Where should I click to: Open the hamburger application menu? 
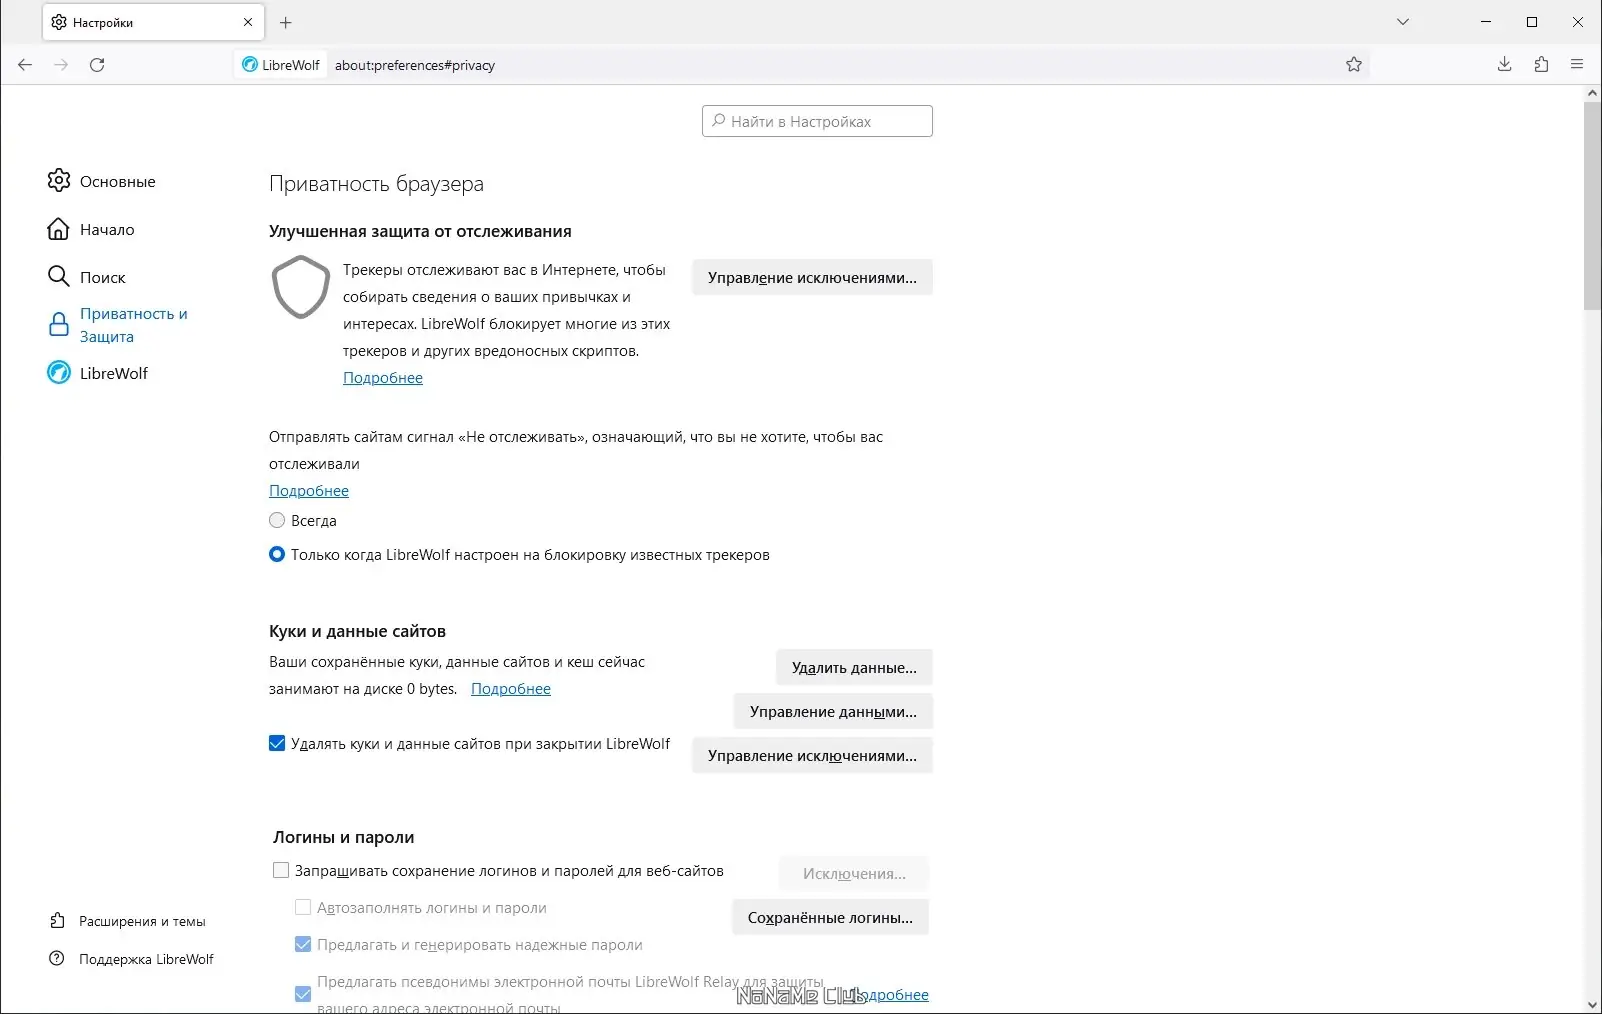point(1577,65)
